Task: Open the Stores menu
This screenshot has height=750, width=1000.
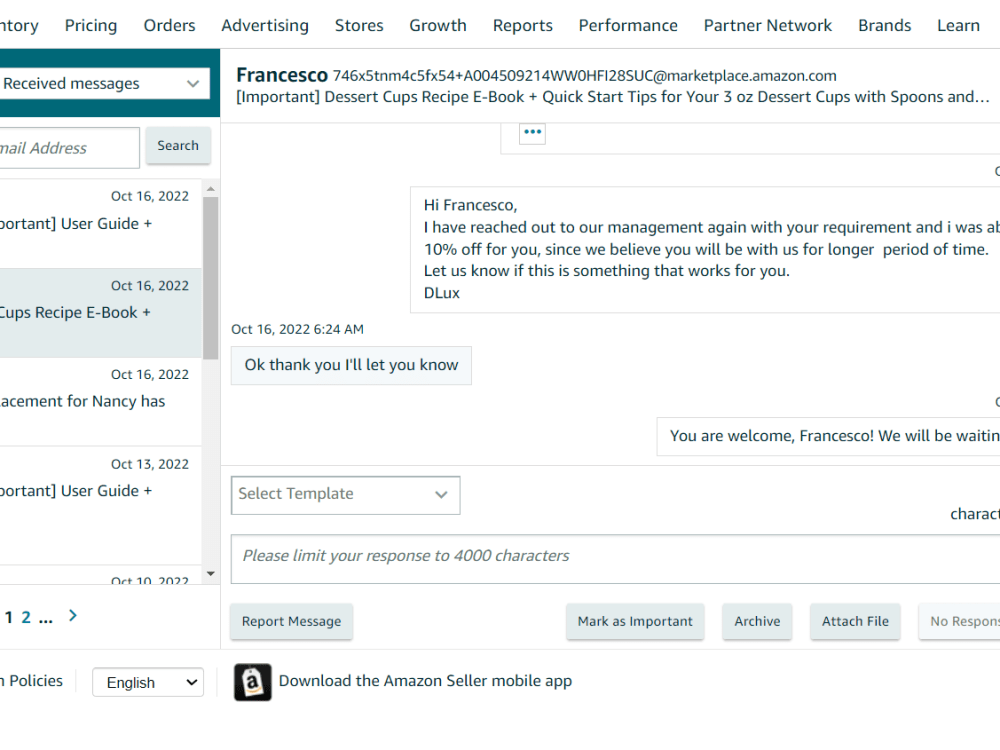Action: point(359,26)
